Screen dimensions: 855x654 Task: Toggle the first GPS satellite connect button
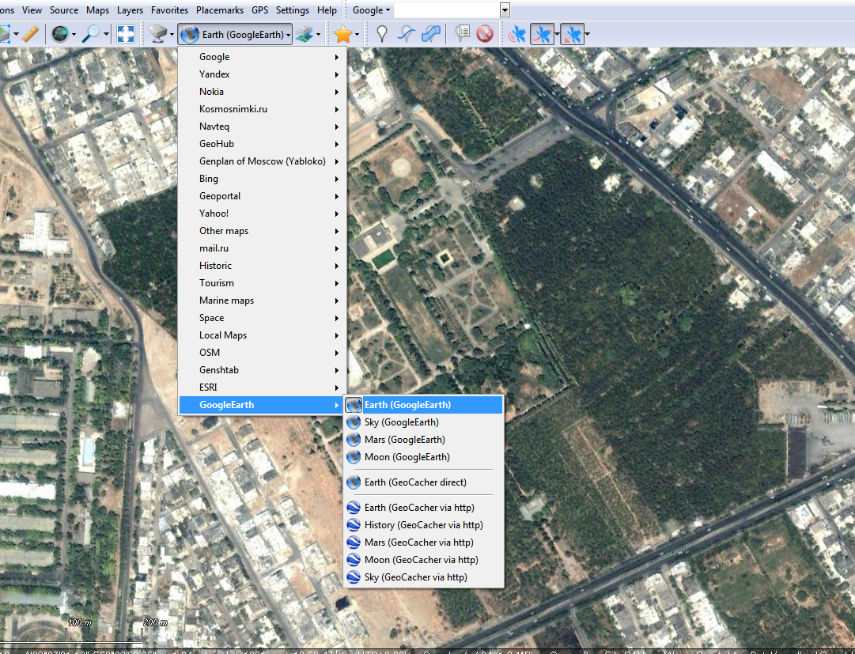[516, 34]
